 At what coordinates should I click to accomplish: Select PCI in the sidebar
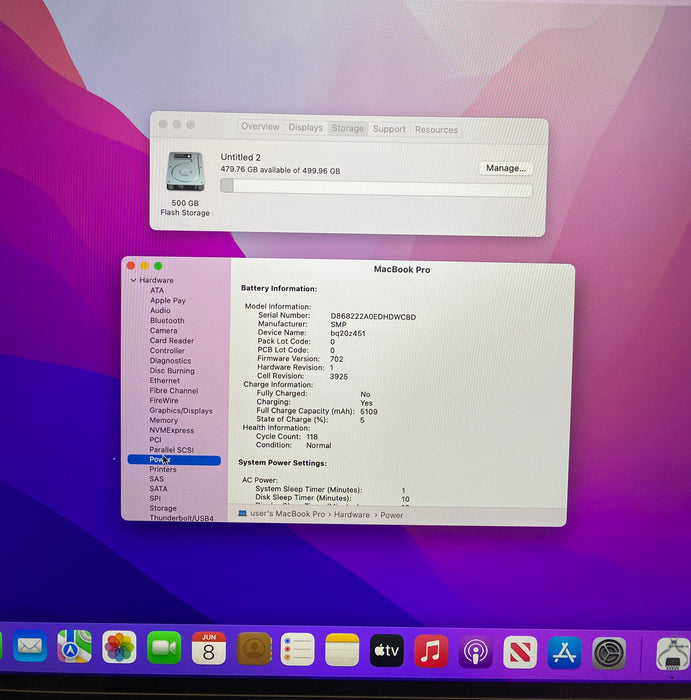pyautogui.click(x=155, y=440)
